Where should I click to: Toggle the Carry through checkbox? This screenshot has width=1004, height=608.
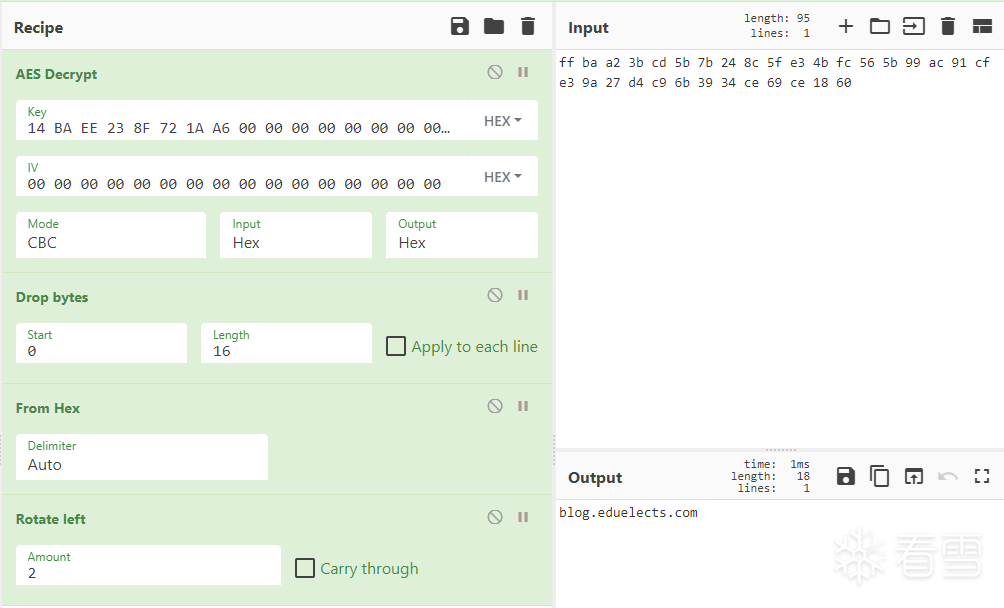click(x=305, y=568)
